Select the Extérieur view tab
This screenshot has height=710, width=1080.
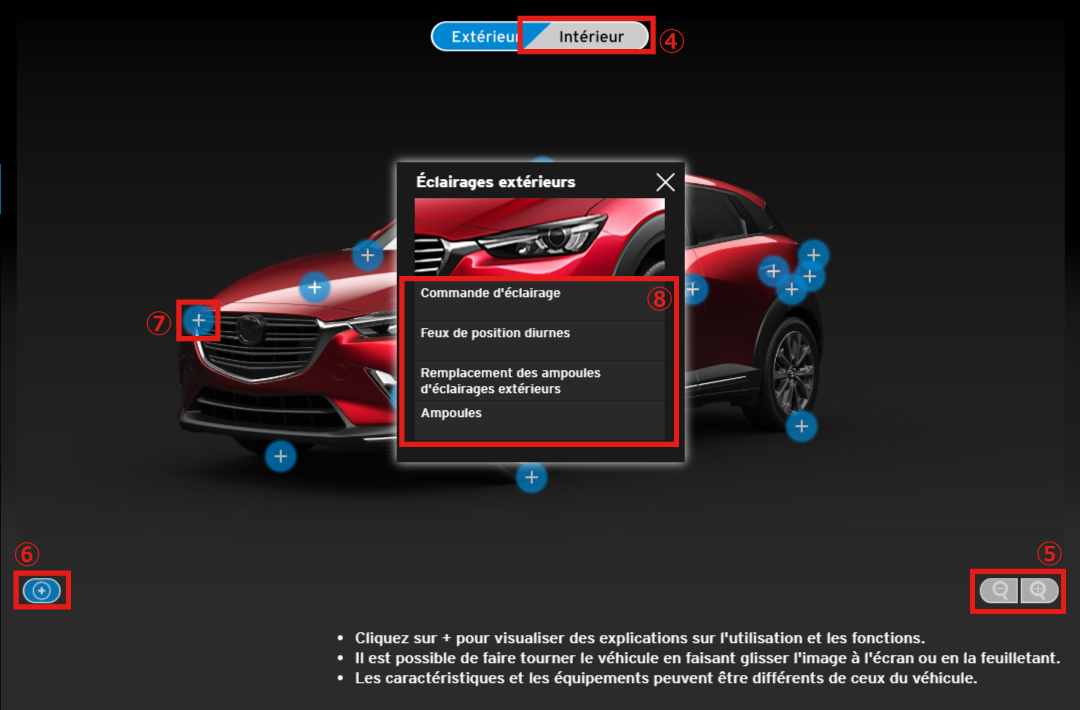click(x=480, y=37)
